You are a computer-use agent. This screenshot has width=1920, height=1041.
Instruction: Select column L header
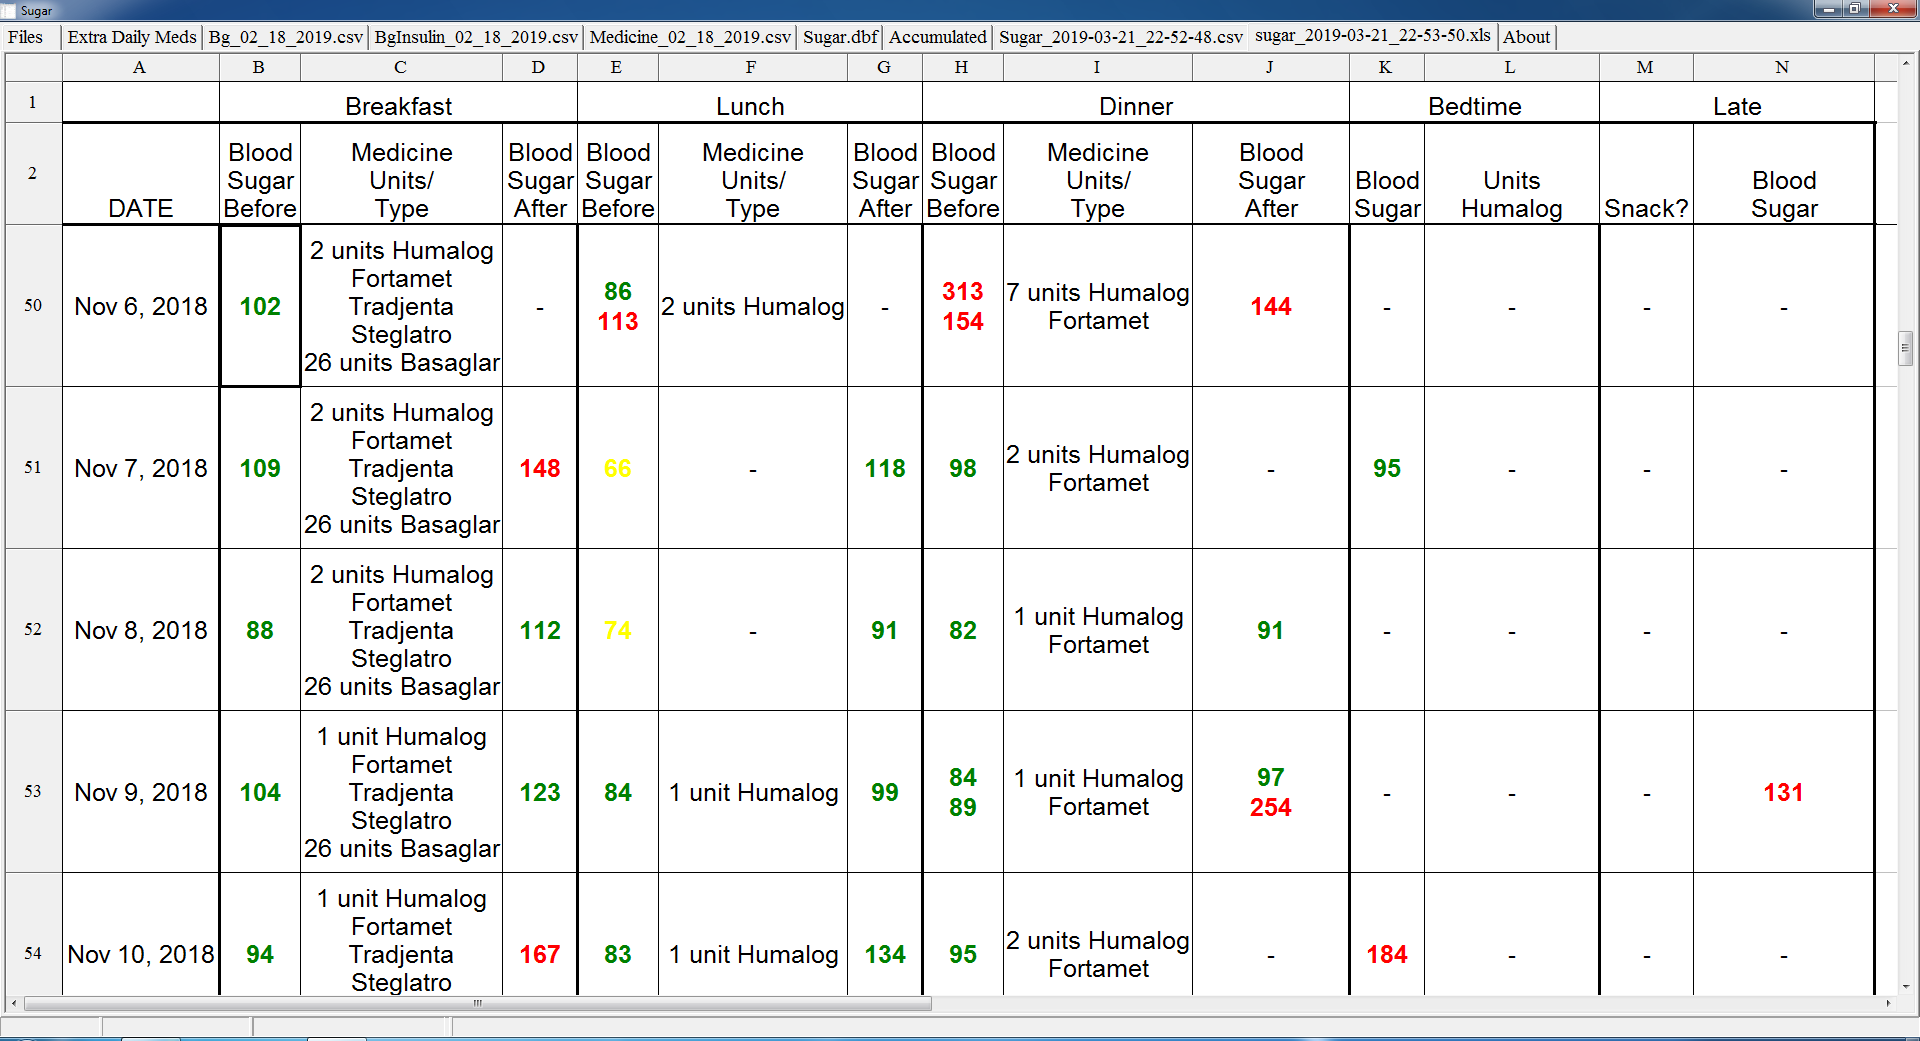[1511, 68]
